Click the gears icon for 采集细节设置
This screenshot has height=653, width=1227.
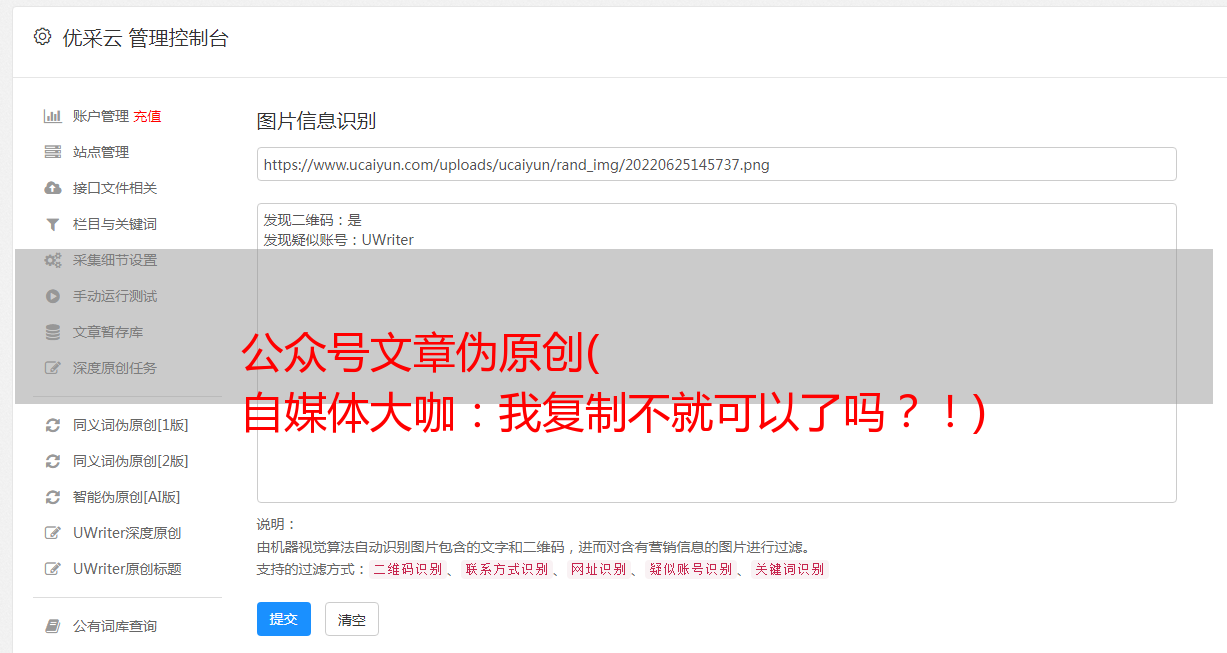53,260
